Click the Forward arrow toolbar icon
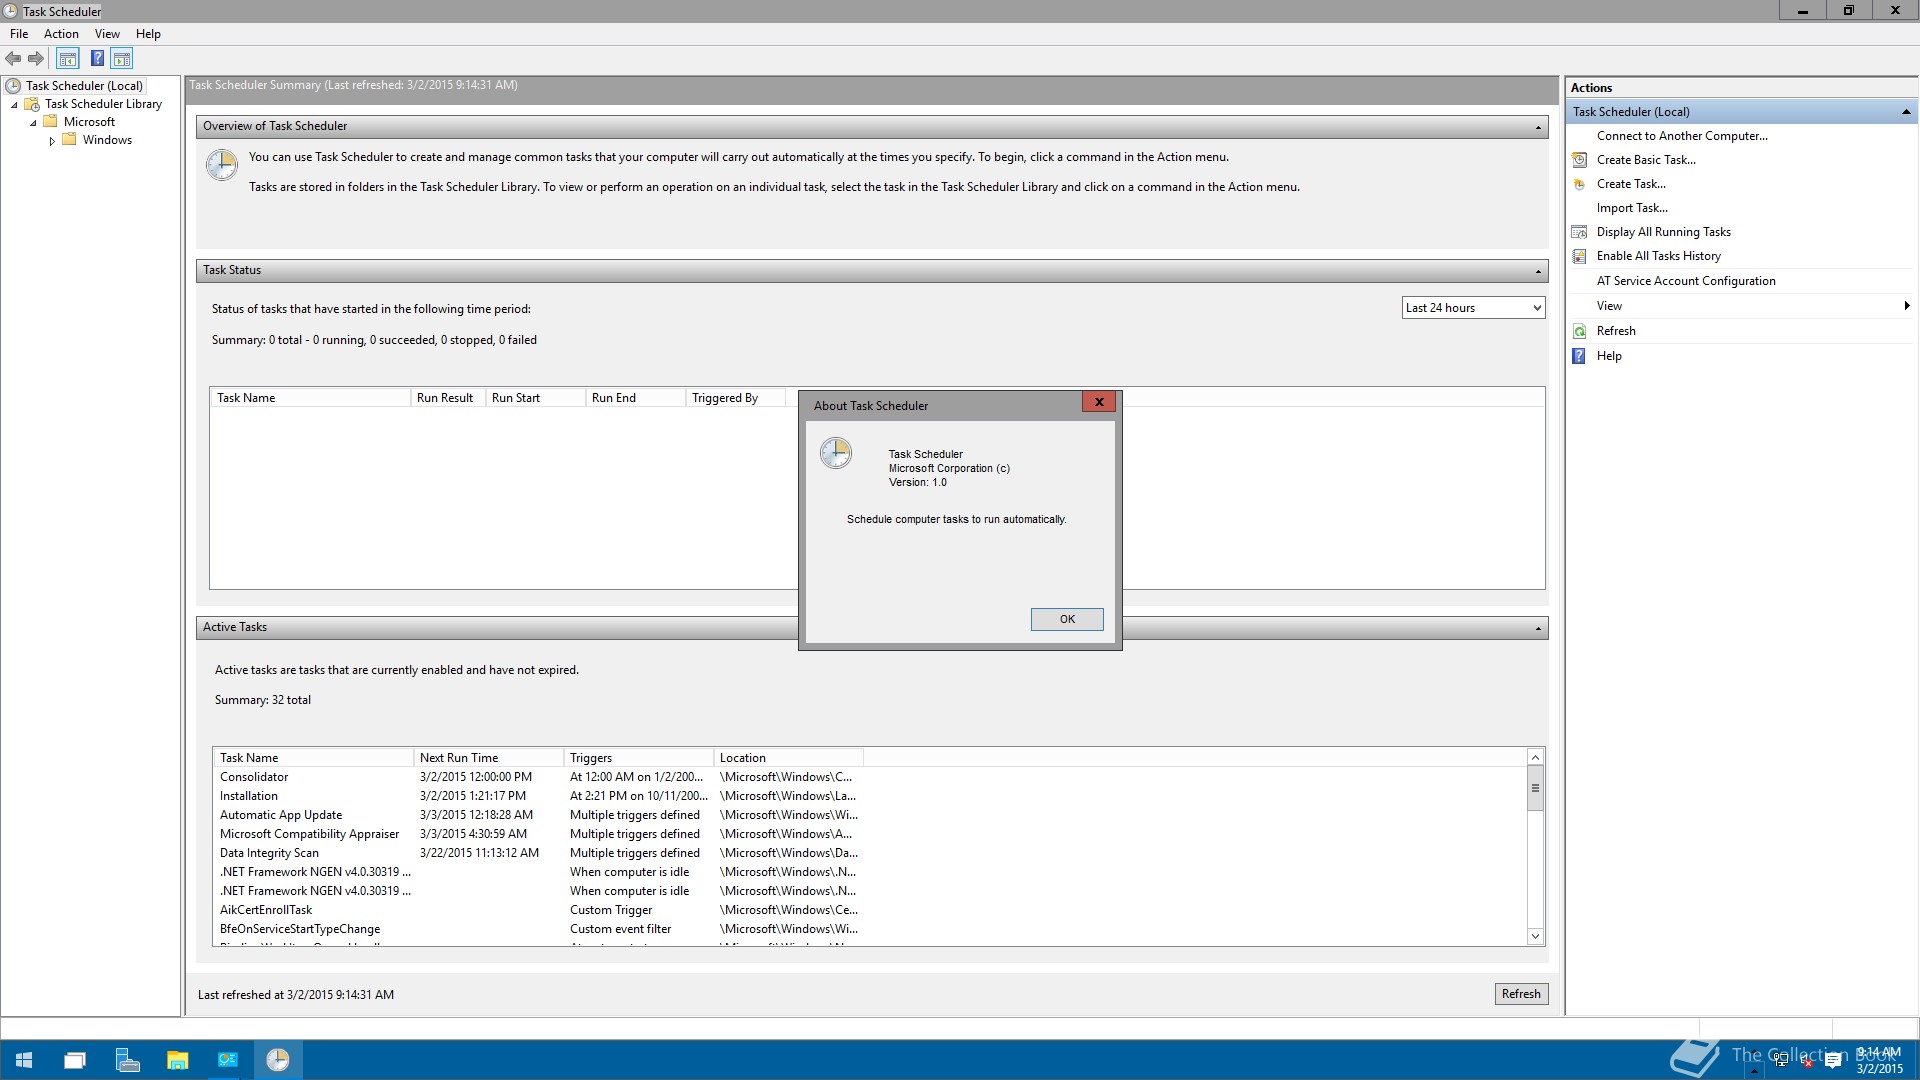 tap(36, 59)
